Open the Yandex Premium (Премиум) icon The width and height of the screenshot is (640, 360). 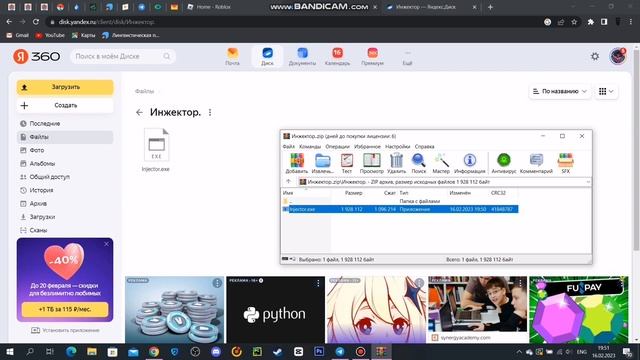[x=372, y=56]
